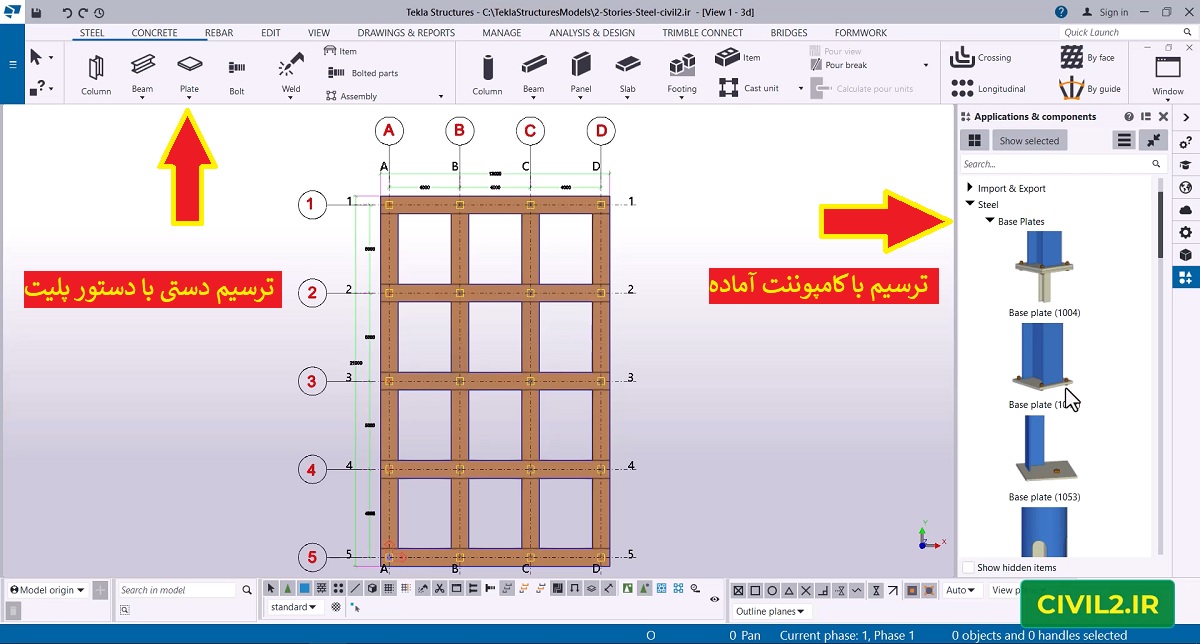Select Base plate (1004) thumbnail
1200x644 pixels.
pyautogui.click(x=1043, y=268)
